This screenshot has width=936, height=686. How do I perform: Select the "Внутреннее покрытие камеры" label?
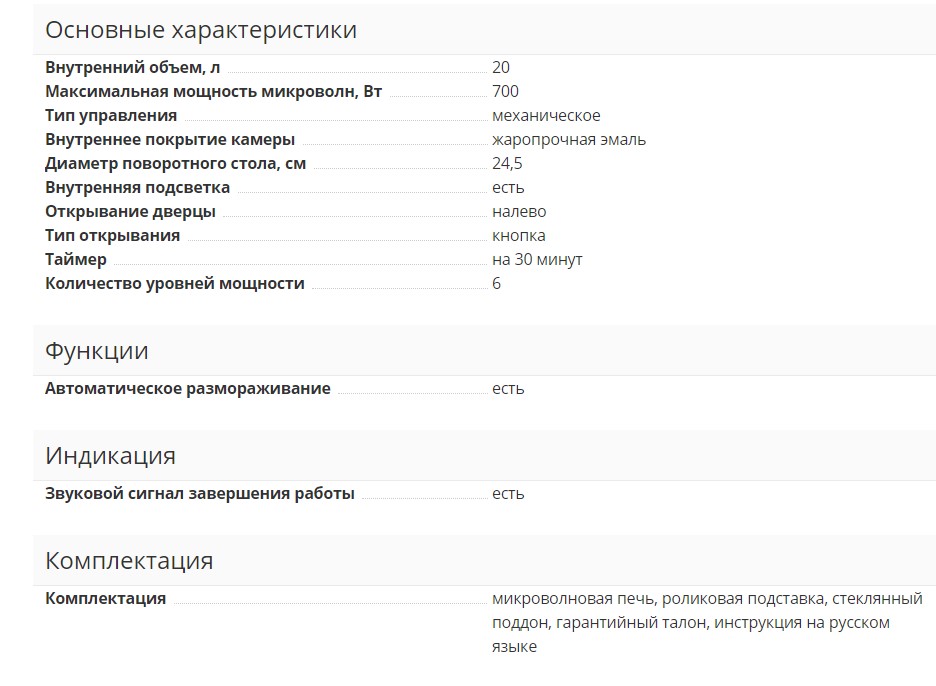point(170,140)
